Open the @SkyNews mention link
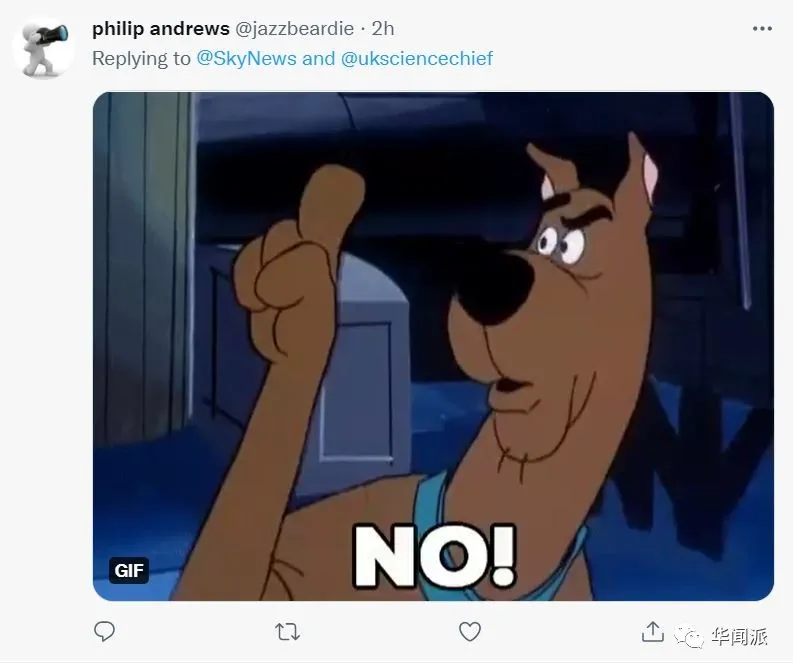The height and width of the screenshot is (671, 793). (x=246, y=58)
